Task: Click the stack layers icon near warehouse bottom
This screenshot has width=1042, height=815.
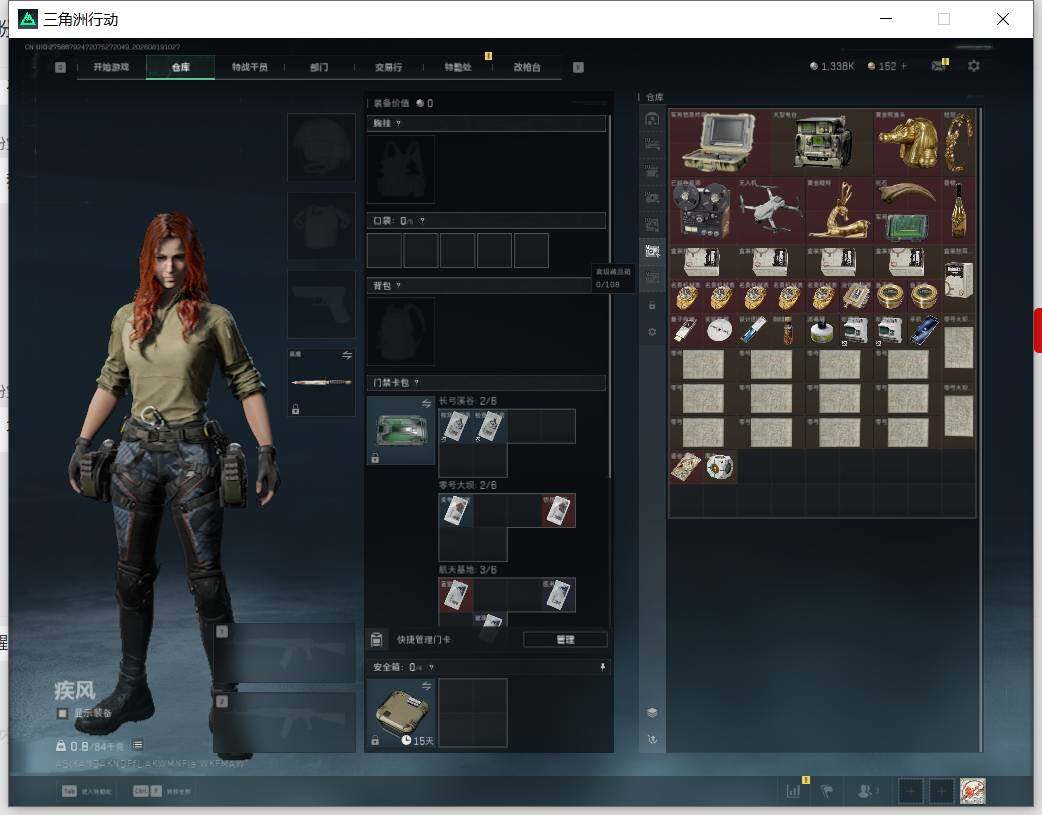Action: point(652,712)
